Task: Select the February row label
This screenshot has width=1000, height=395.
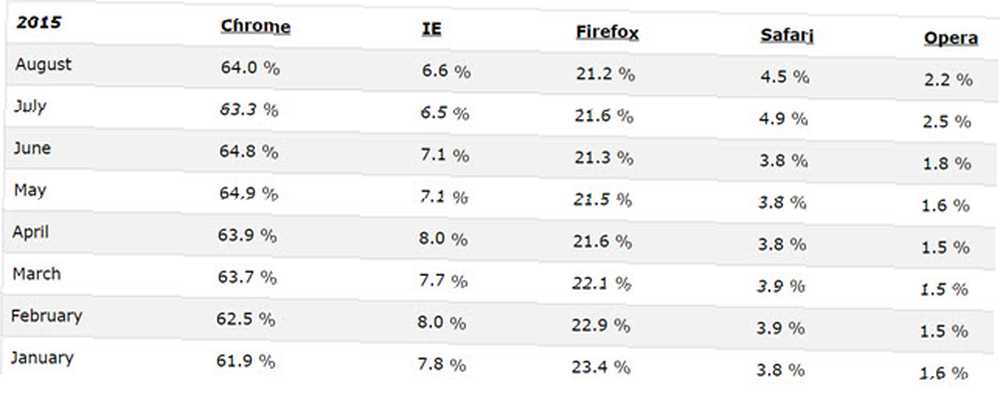Action: click(47, 316)
